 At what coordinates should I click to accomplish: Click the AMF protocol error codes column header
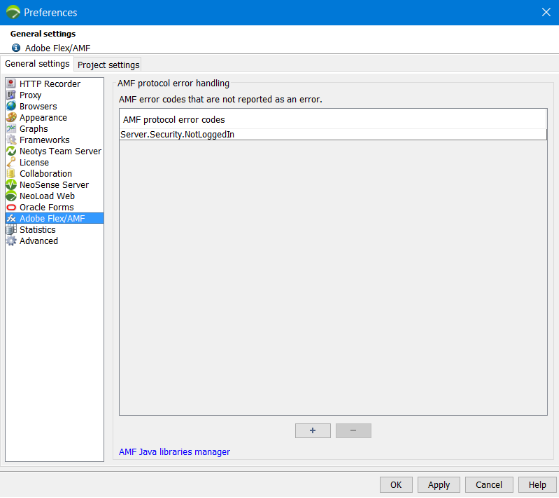pos(333,119)
